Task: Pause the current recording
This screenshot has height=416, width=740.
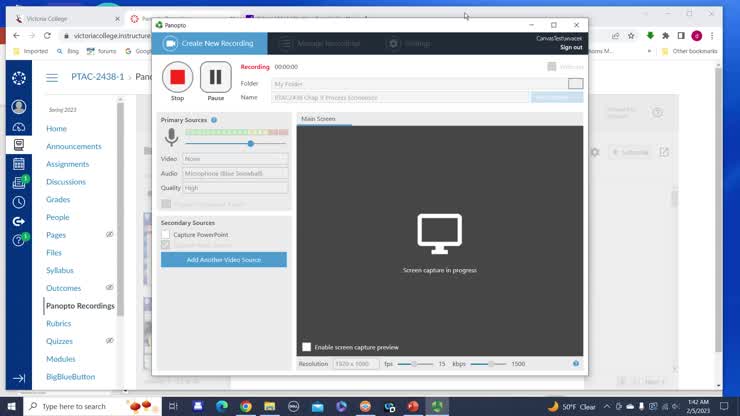Action: 215,77
